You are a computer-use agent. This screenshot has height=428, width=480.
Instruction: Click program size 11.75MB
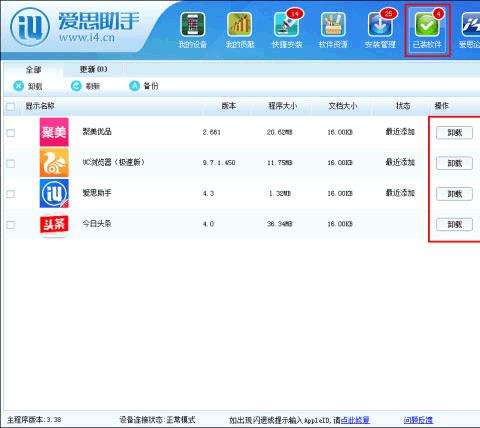point(279,163)
